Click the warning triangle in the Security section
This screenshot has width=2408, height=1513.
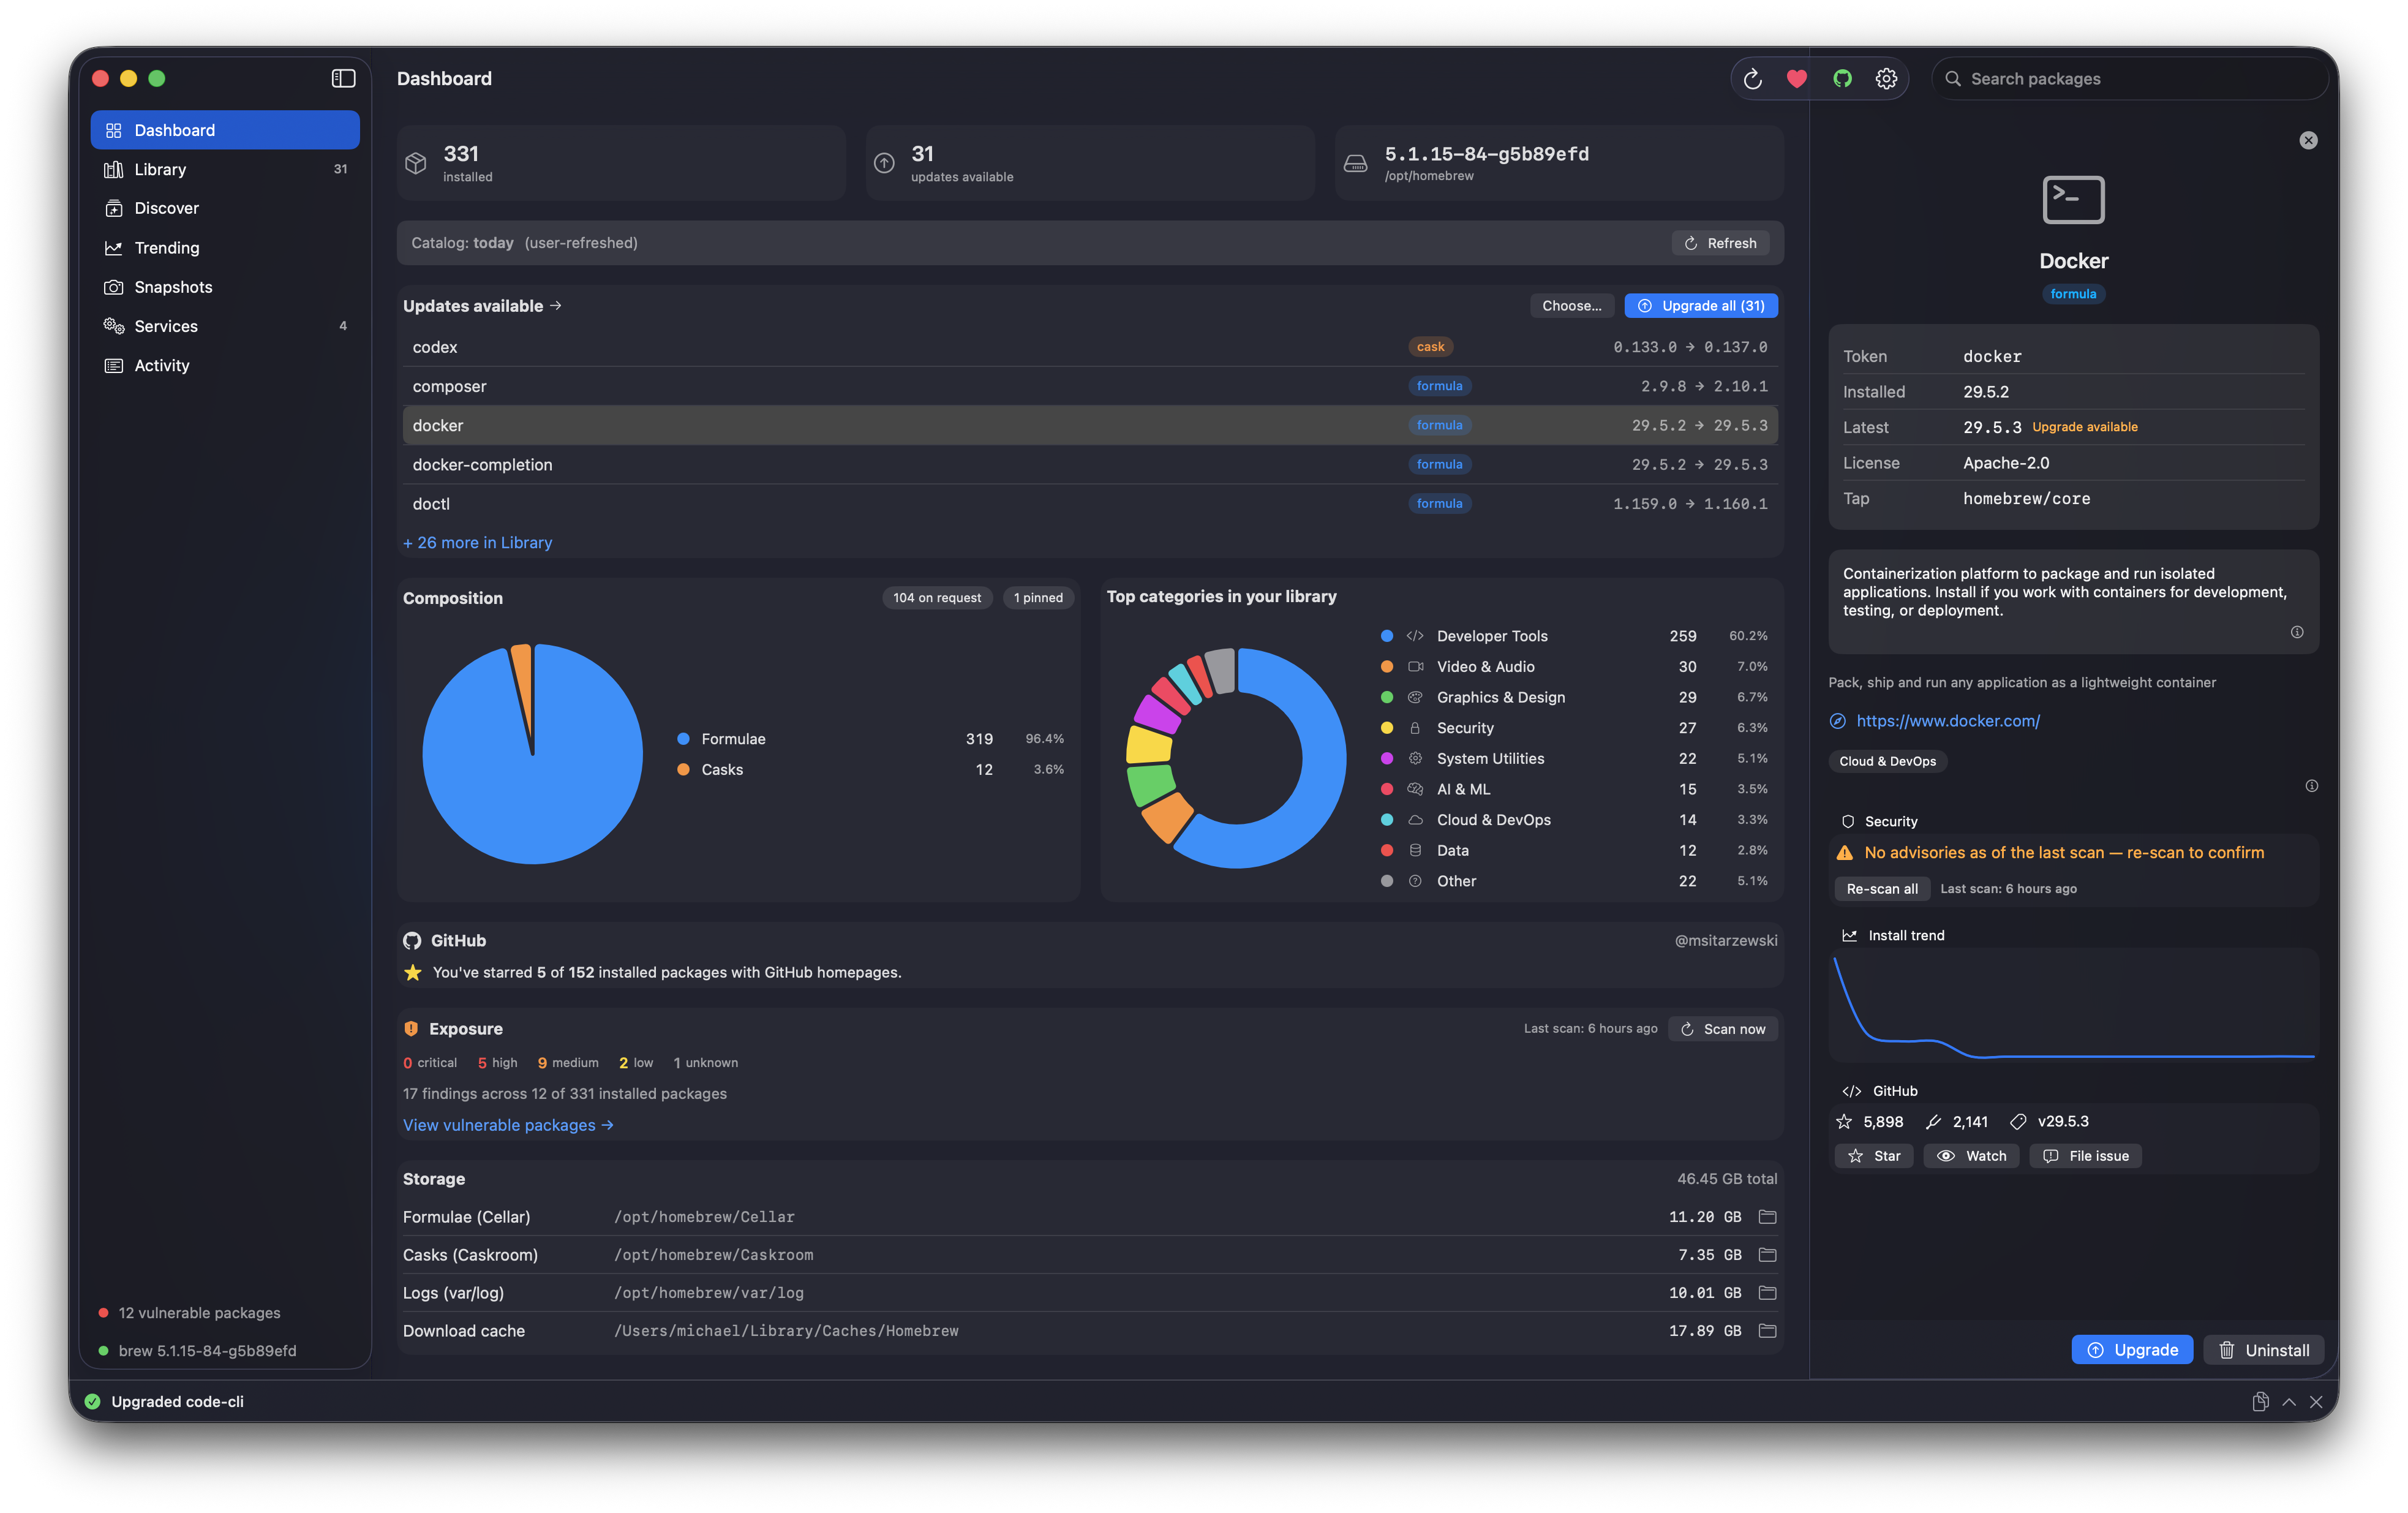[1845, 853]
